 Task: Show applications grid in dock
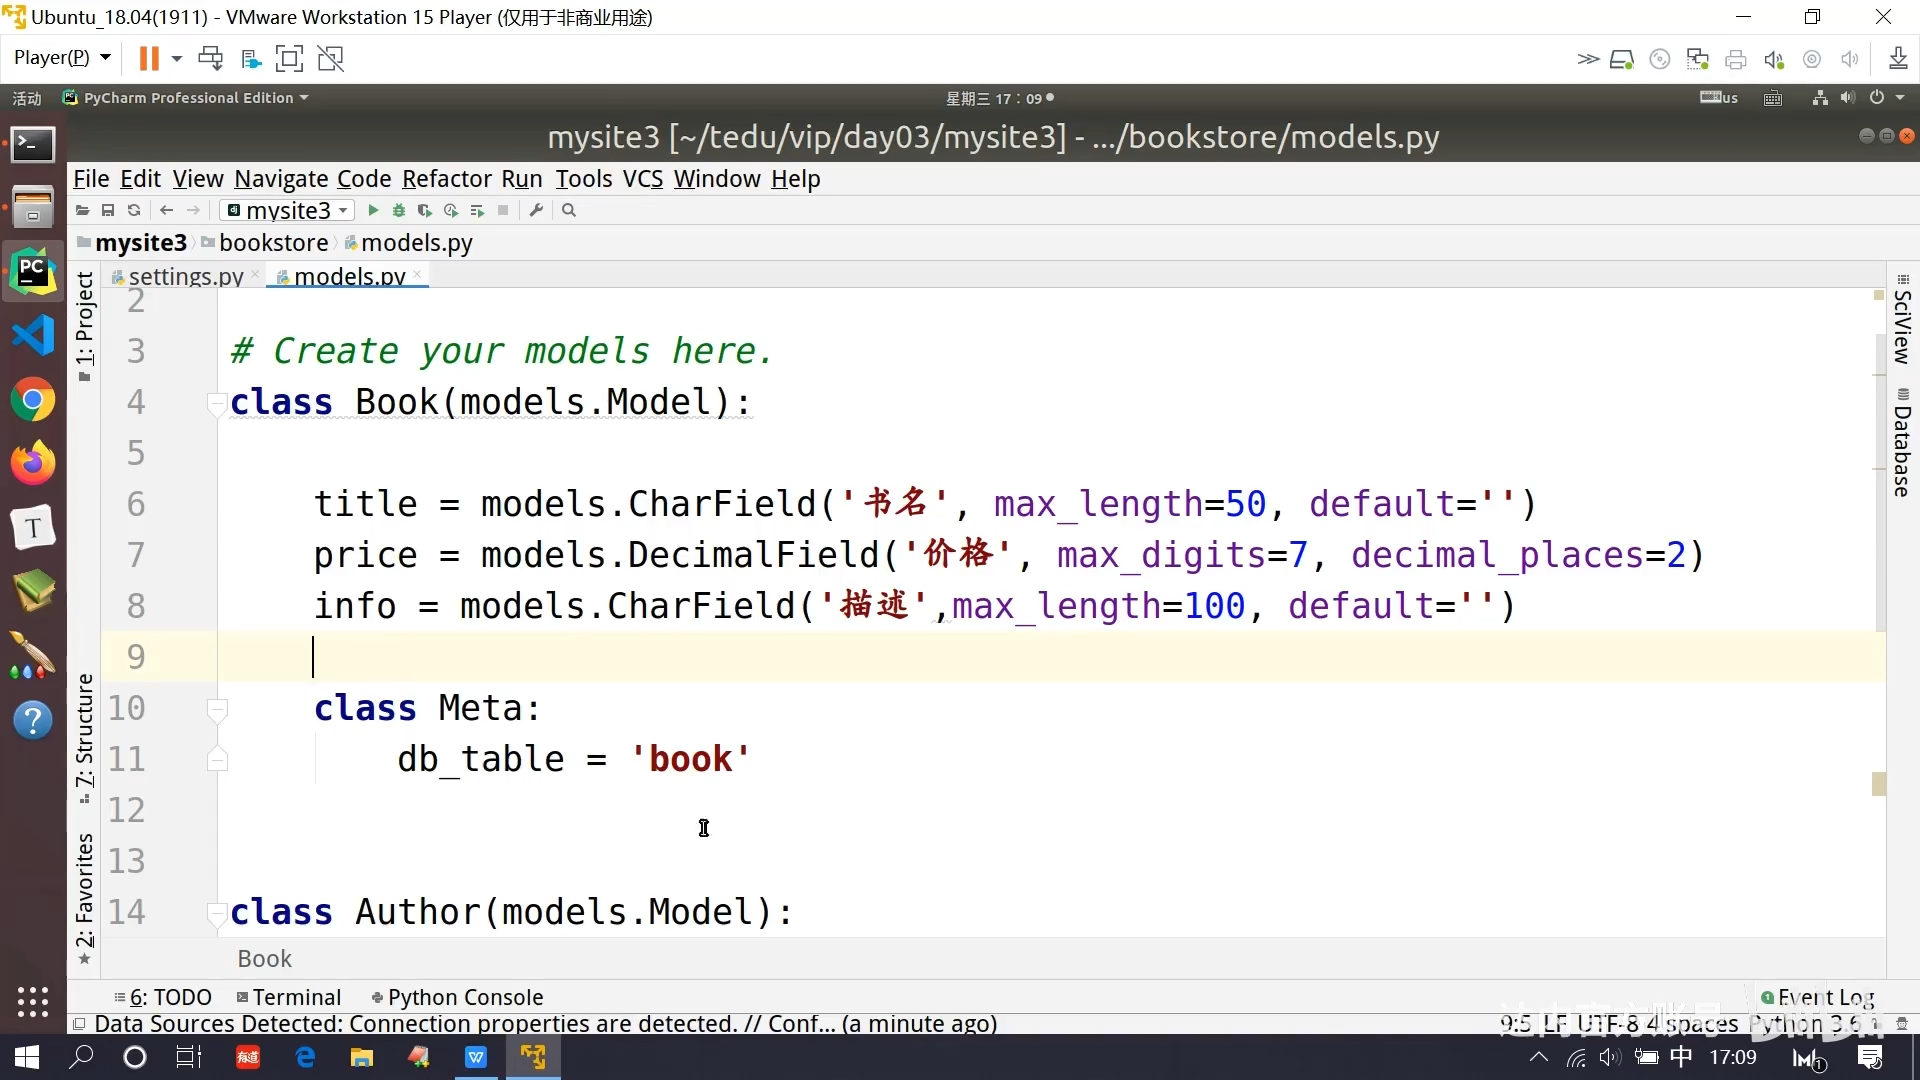pos(33,1001)
